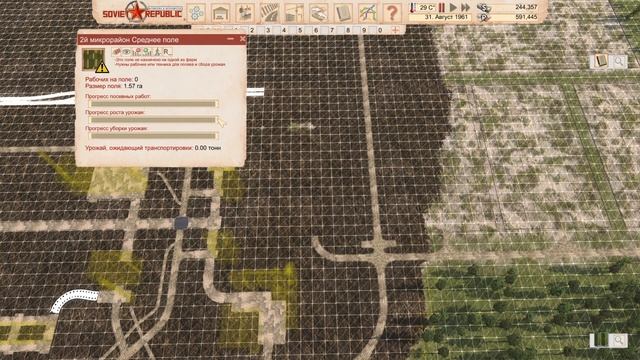Click first icon in field panel toolbar

click(x=117, y=52)
